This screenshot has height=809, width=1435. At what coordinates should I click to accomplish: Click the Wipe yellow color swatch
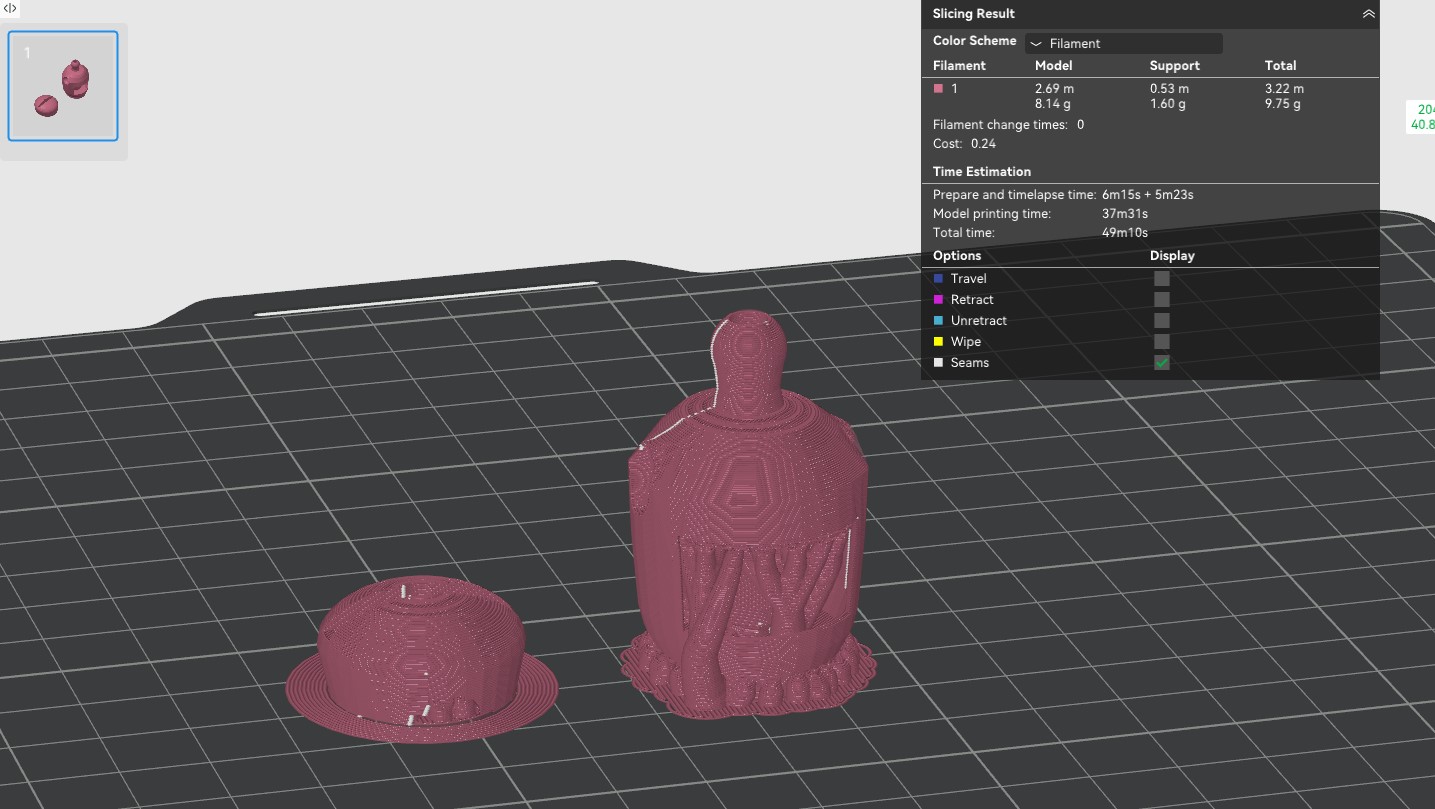click(x=938, y=341)
